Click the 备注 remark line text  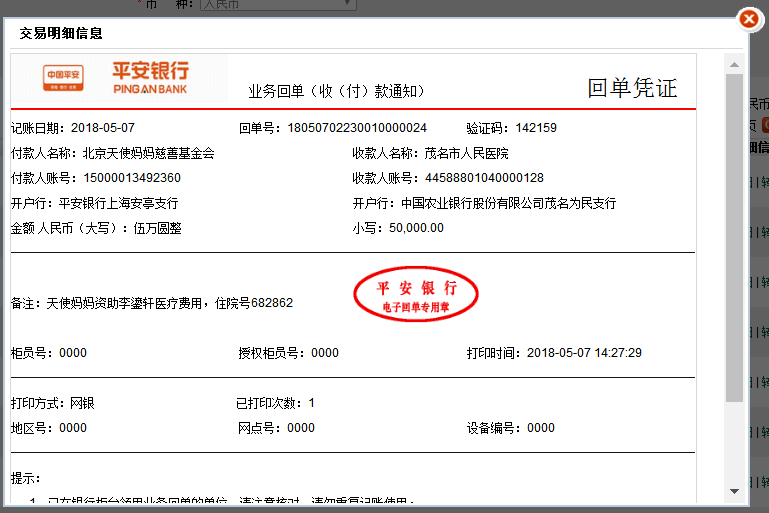tap(152, 303)
